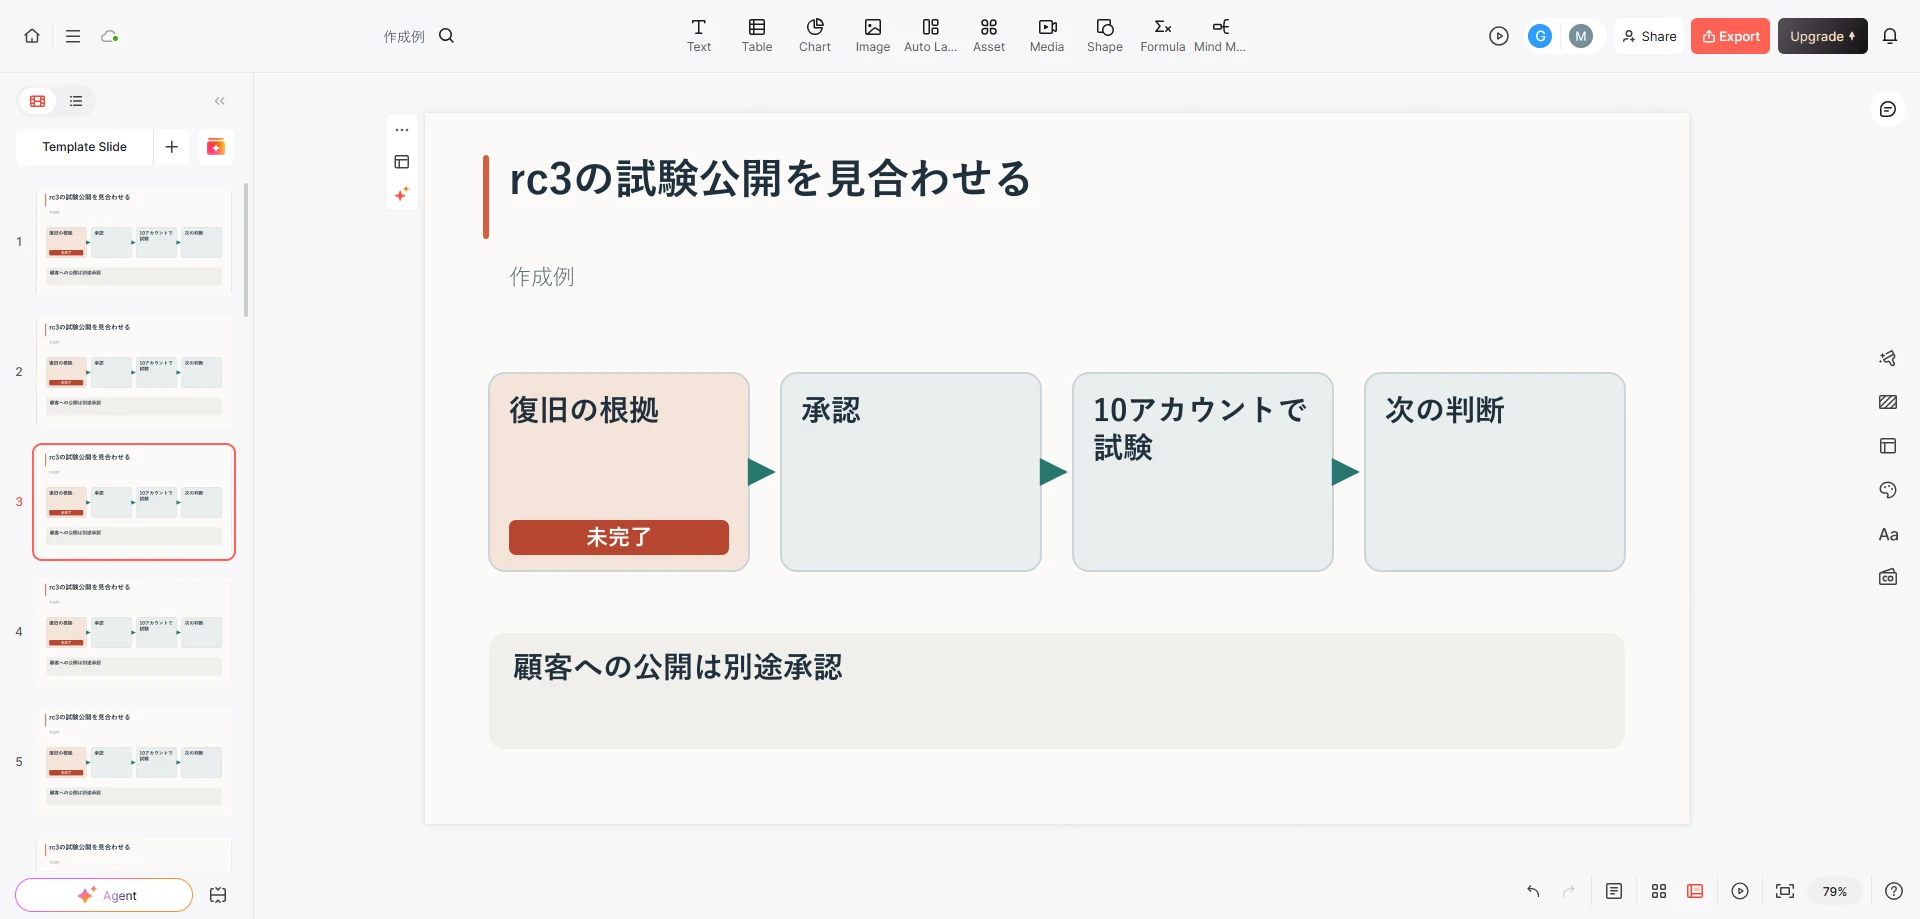Start slideshow from top bar play icon

(1499, 36)
